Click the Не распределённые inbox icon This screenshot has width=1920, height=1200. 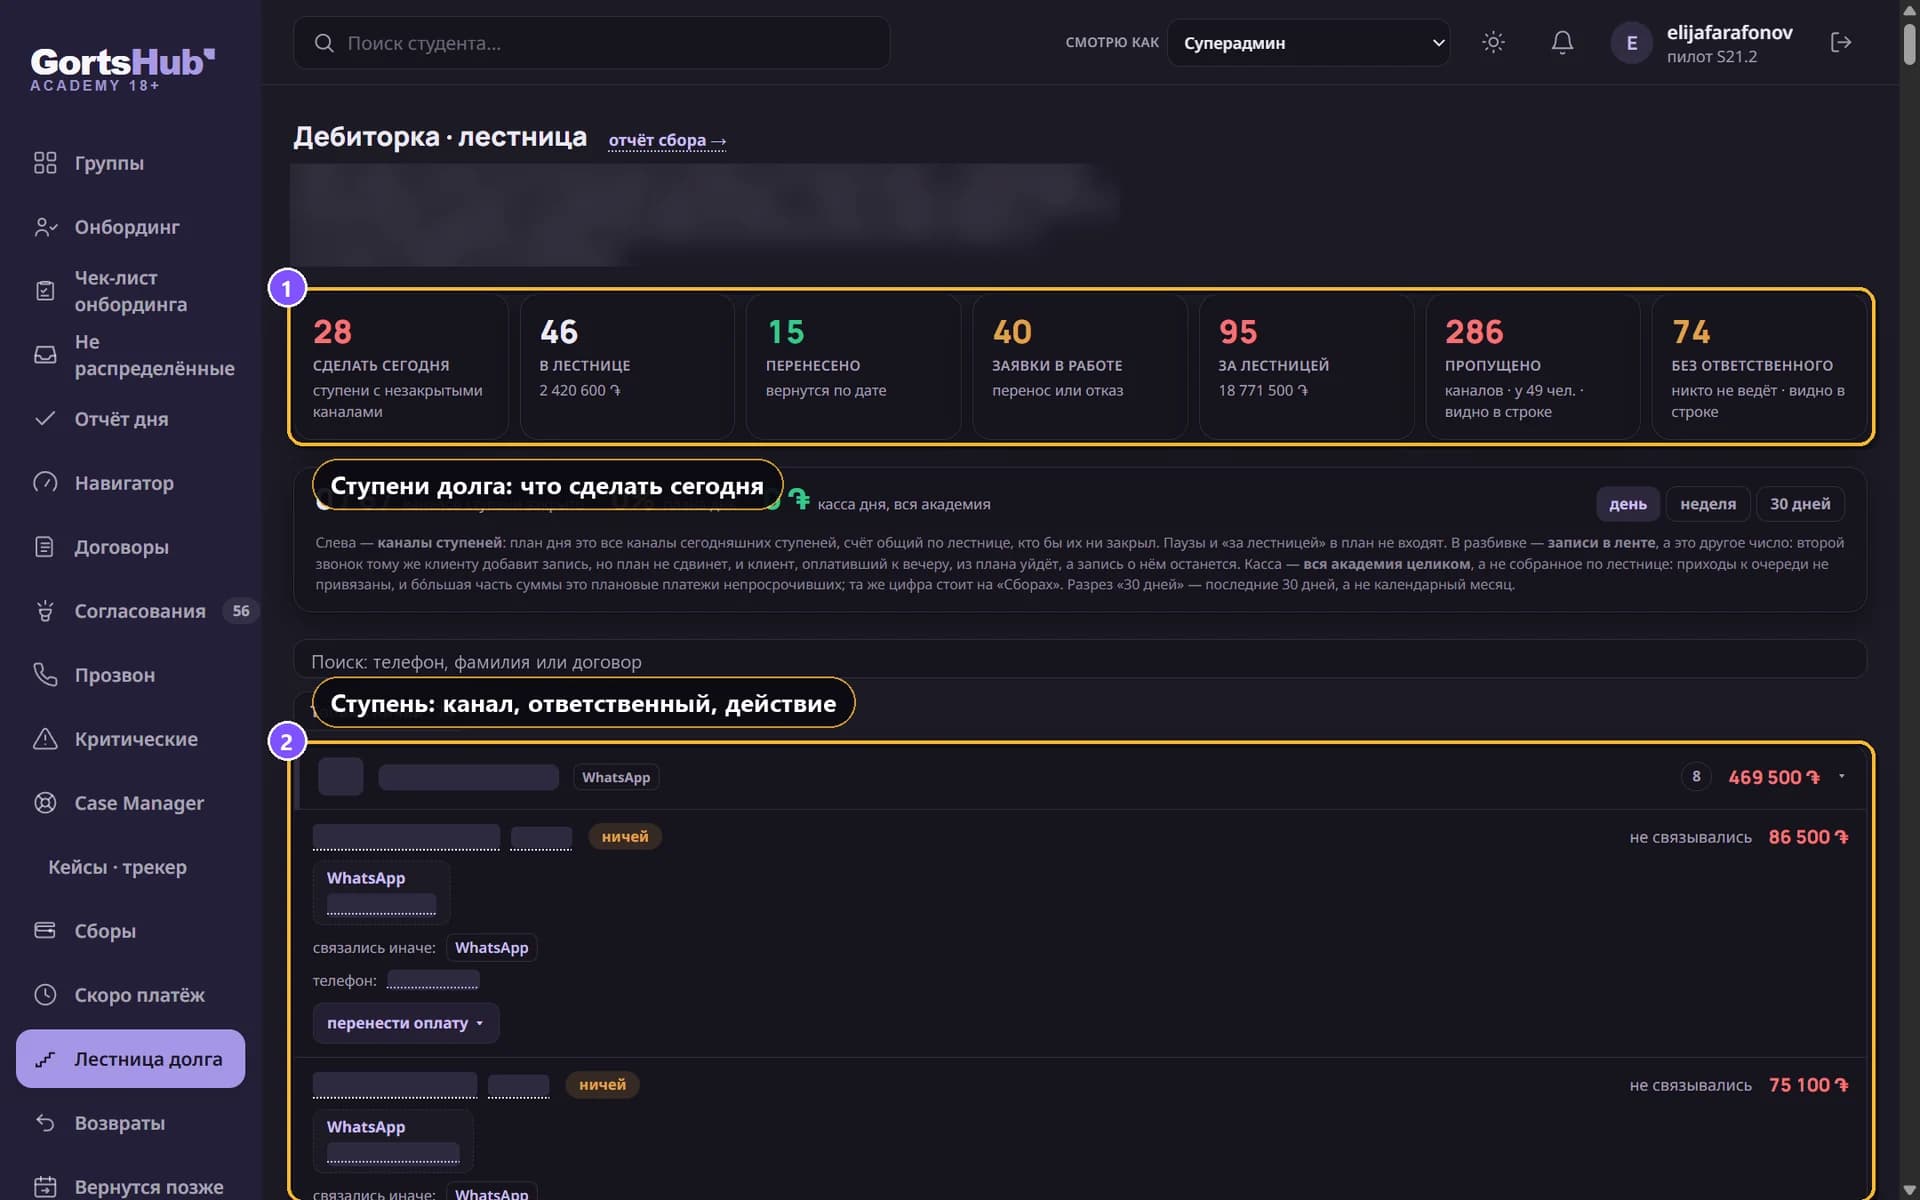pos(45,355)
